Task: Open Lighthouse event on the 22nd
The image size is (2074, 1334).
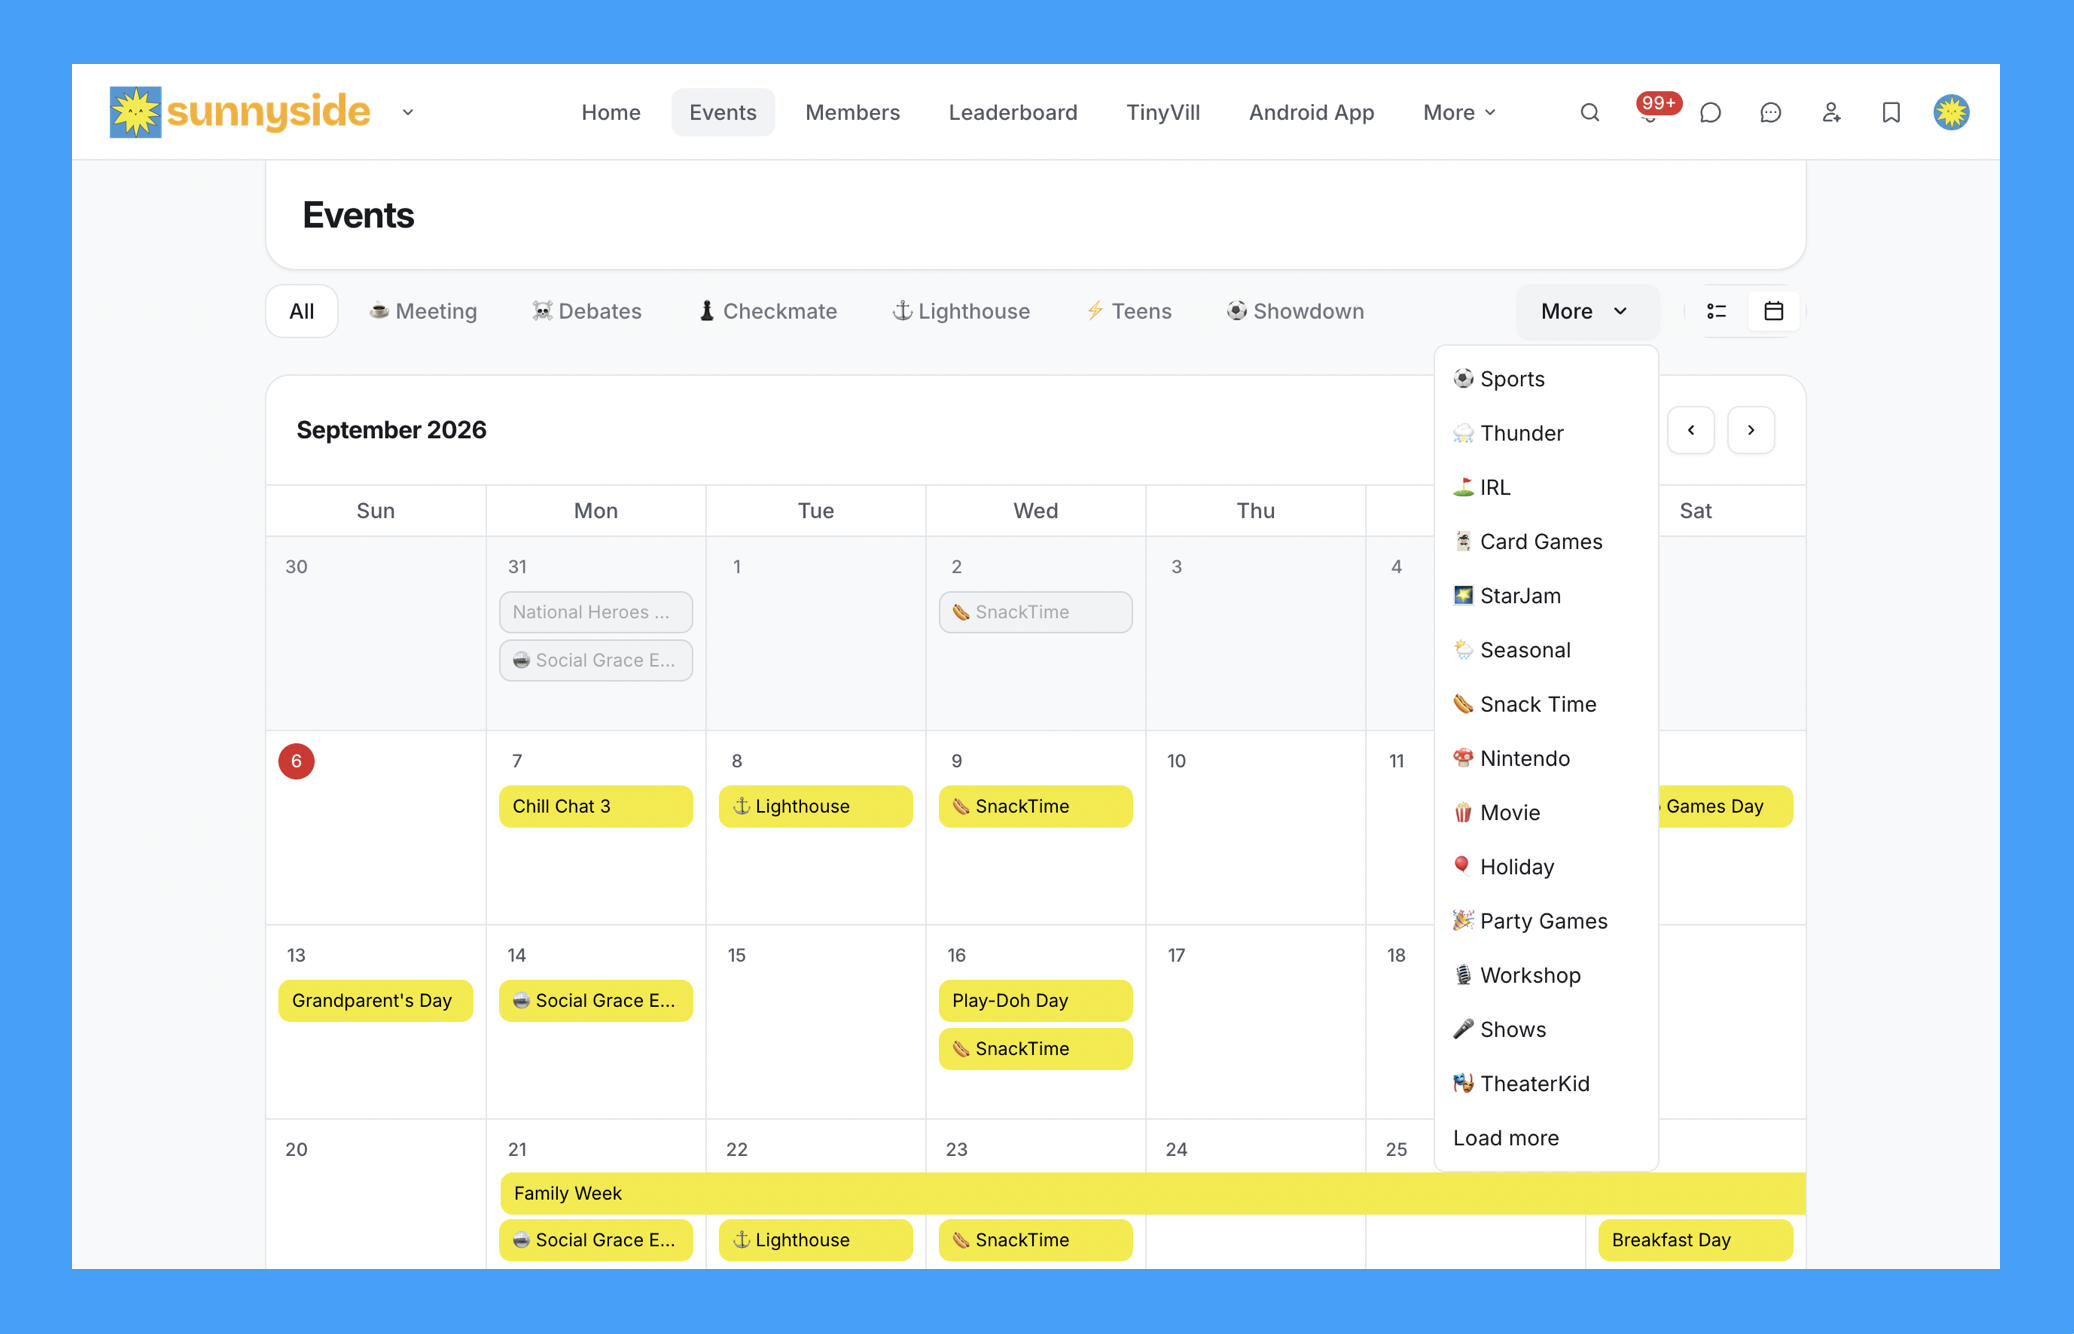Action: coord(816,1240)
